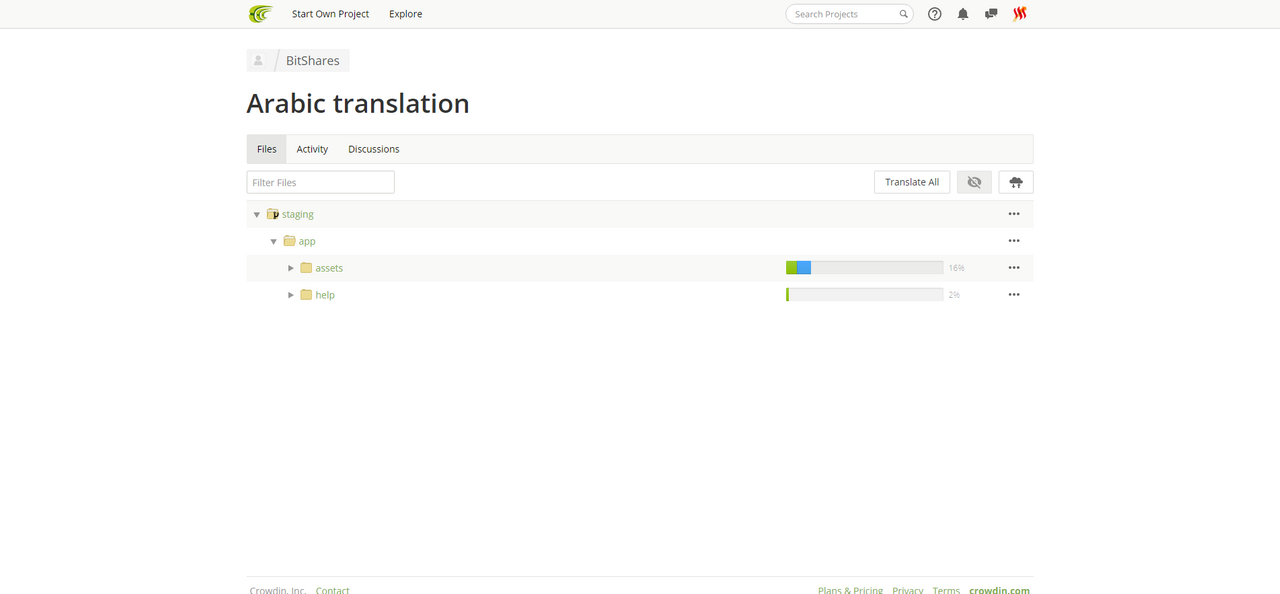Click the Crowdin logo icon
This screenshot has width=1280, height=594.
260,14
